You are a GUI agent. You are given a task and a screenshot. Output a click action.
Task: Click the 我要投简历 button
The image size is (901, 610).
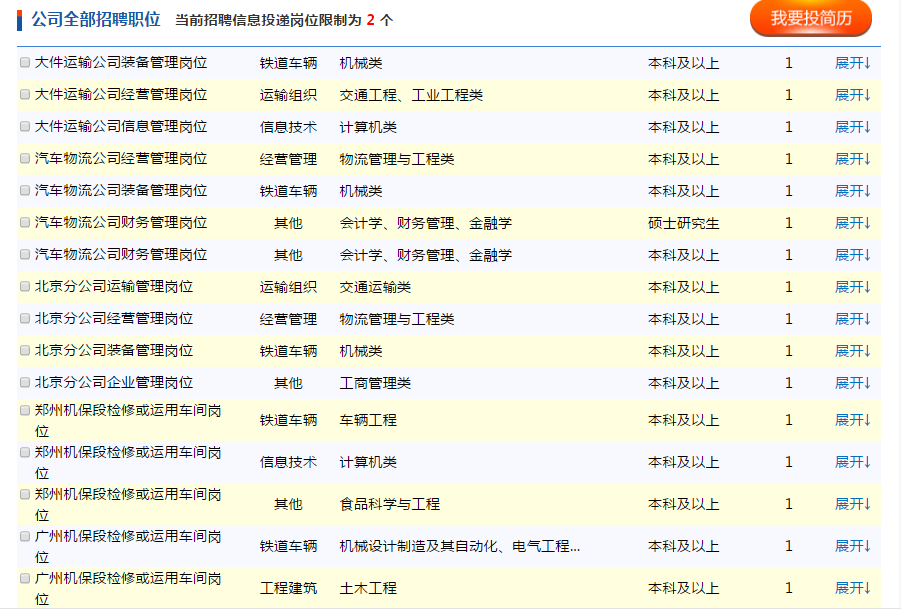click(x=810, y=19)
